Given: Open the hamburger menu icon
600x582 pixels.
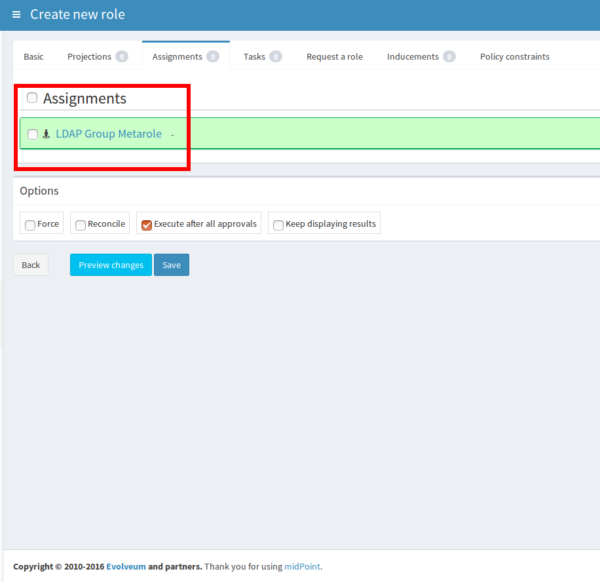Looking at the screenshot, I should pyautogui.click(x=16, y=15).
